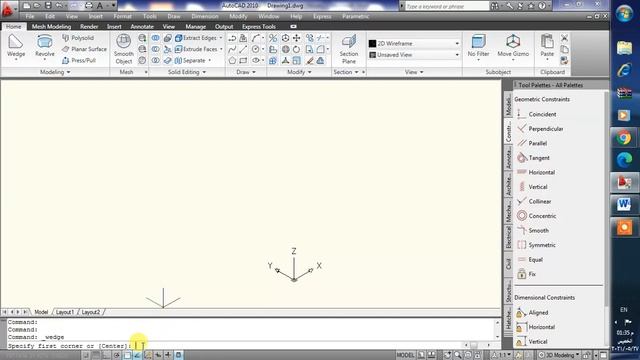Click the Smooth Object mesh tool
640x360 pixels.
(x=123, y=49)
